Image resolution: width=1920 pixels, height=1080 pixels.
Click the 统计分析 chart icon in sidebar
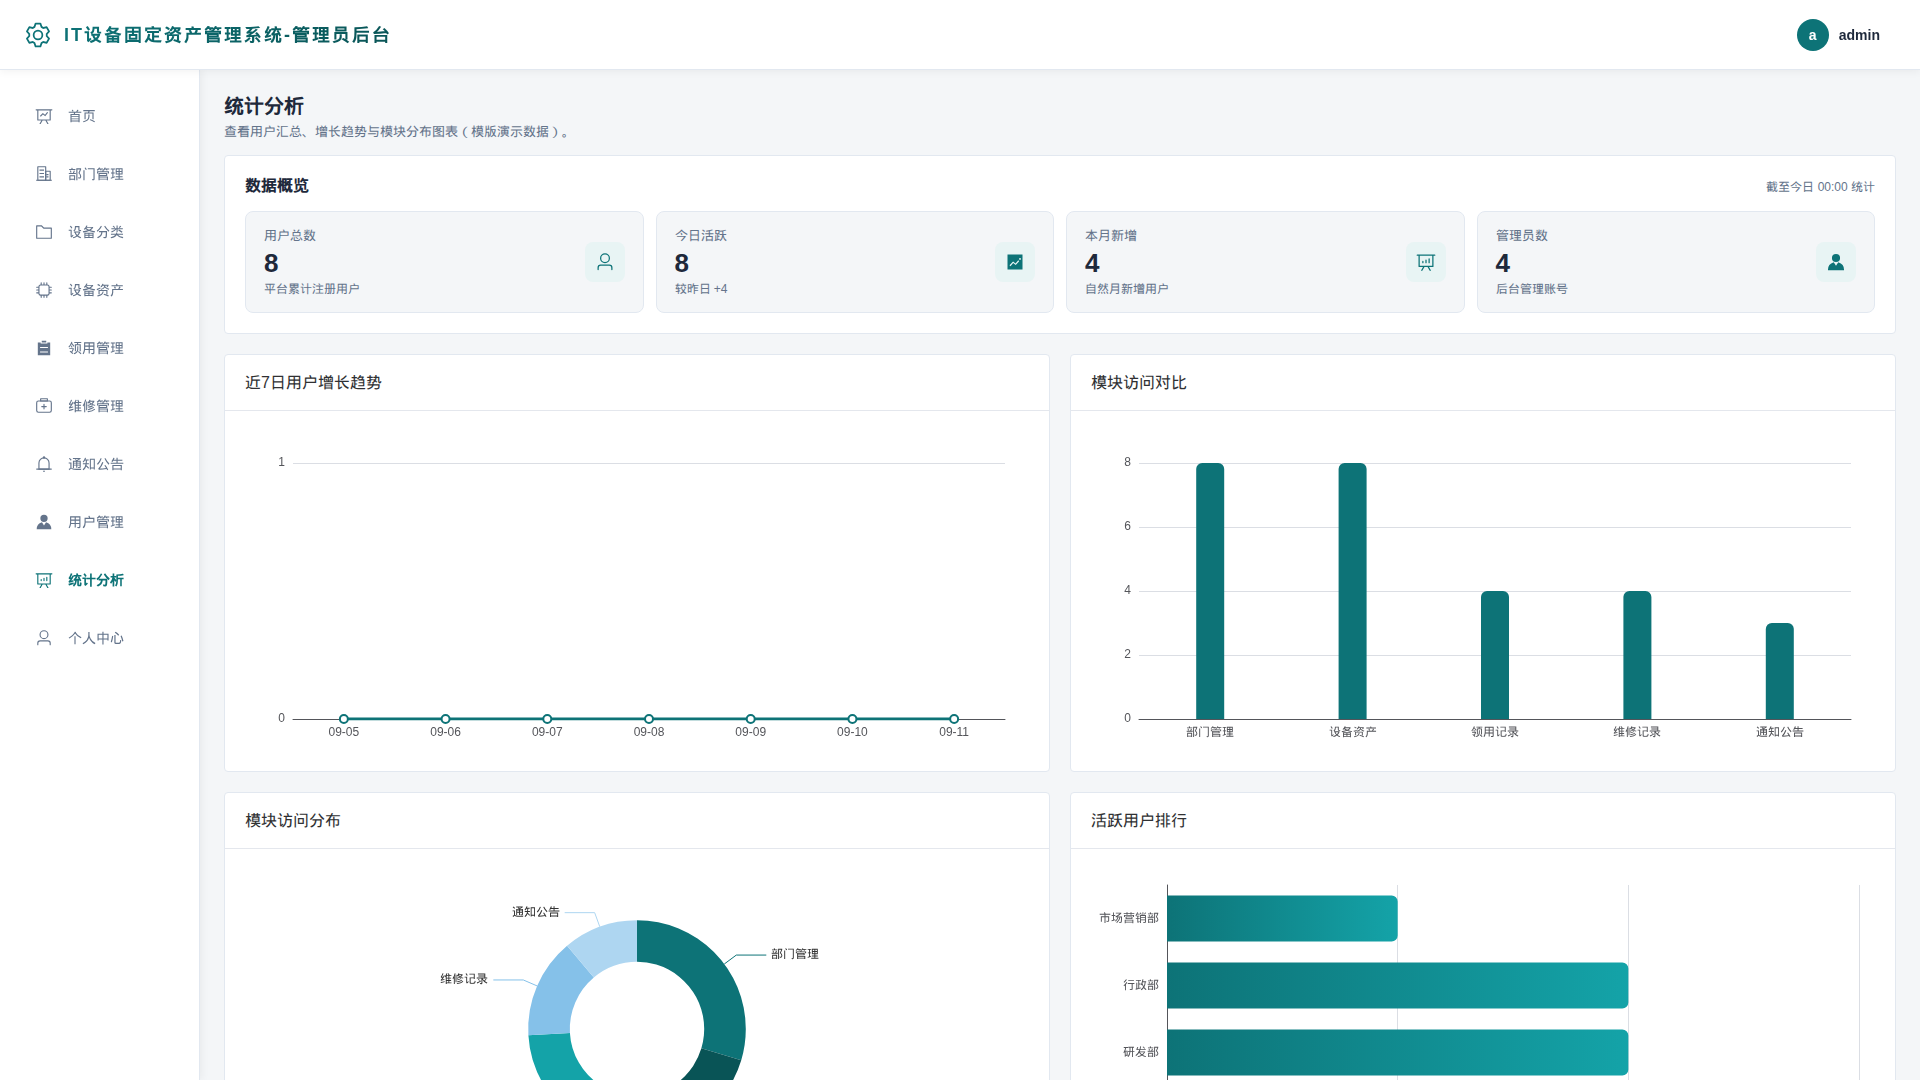(x=44, y=580)
